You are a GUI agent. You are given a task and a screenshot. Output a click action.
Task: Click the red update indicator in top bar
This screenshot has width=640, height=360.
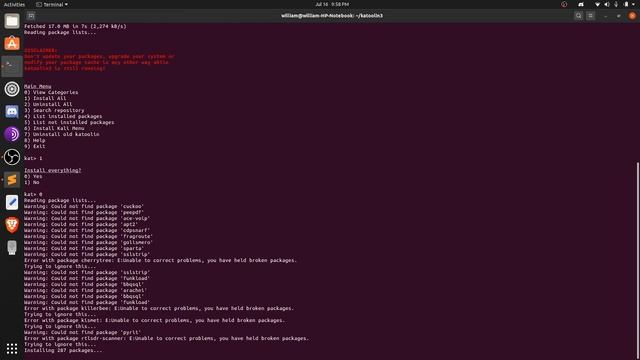(564, 4)
